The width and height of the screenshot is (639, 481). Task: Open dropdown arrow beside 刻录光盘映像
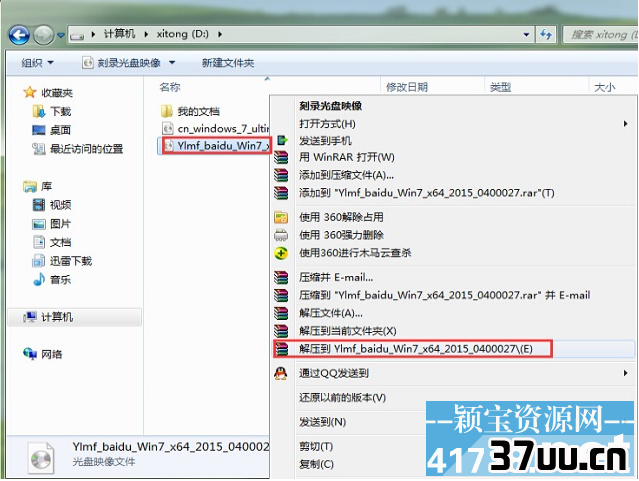click(x=172, y=63)
